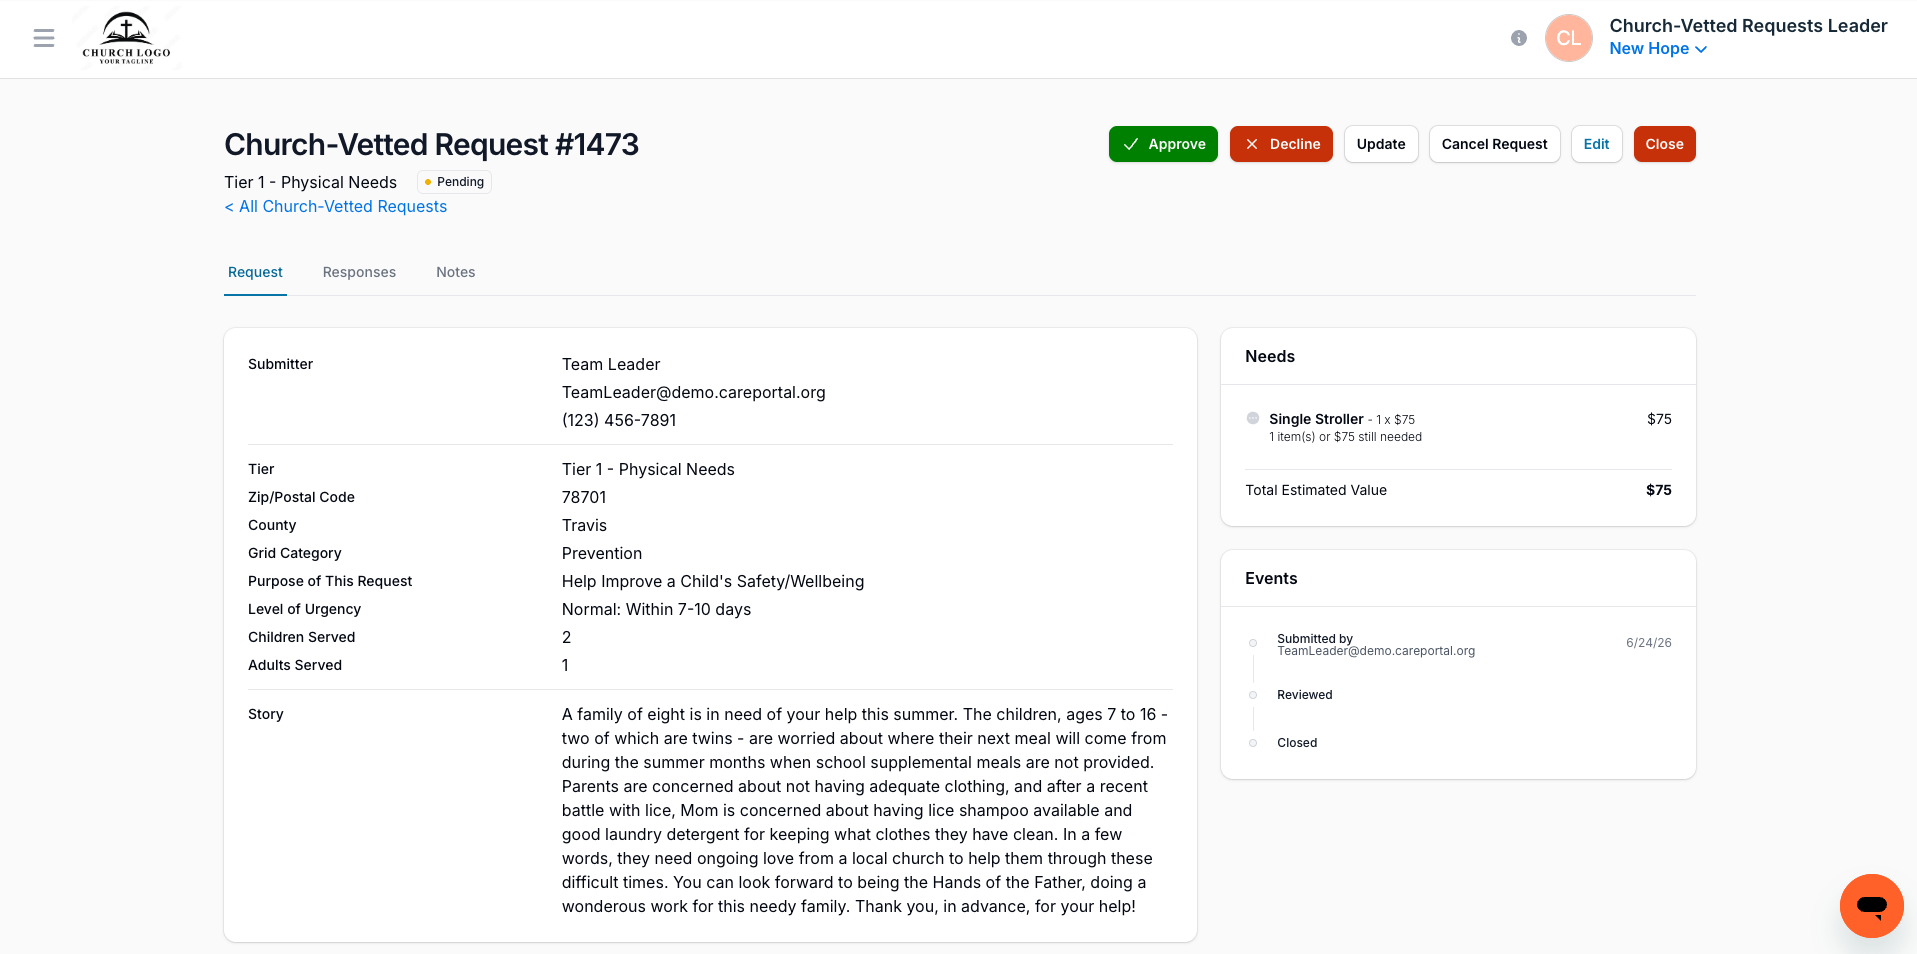Click the Update button

click(x=1381, y=144)
